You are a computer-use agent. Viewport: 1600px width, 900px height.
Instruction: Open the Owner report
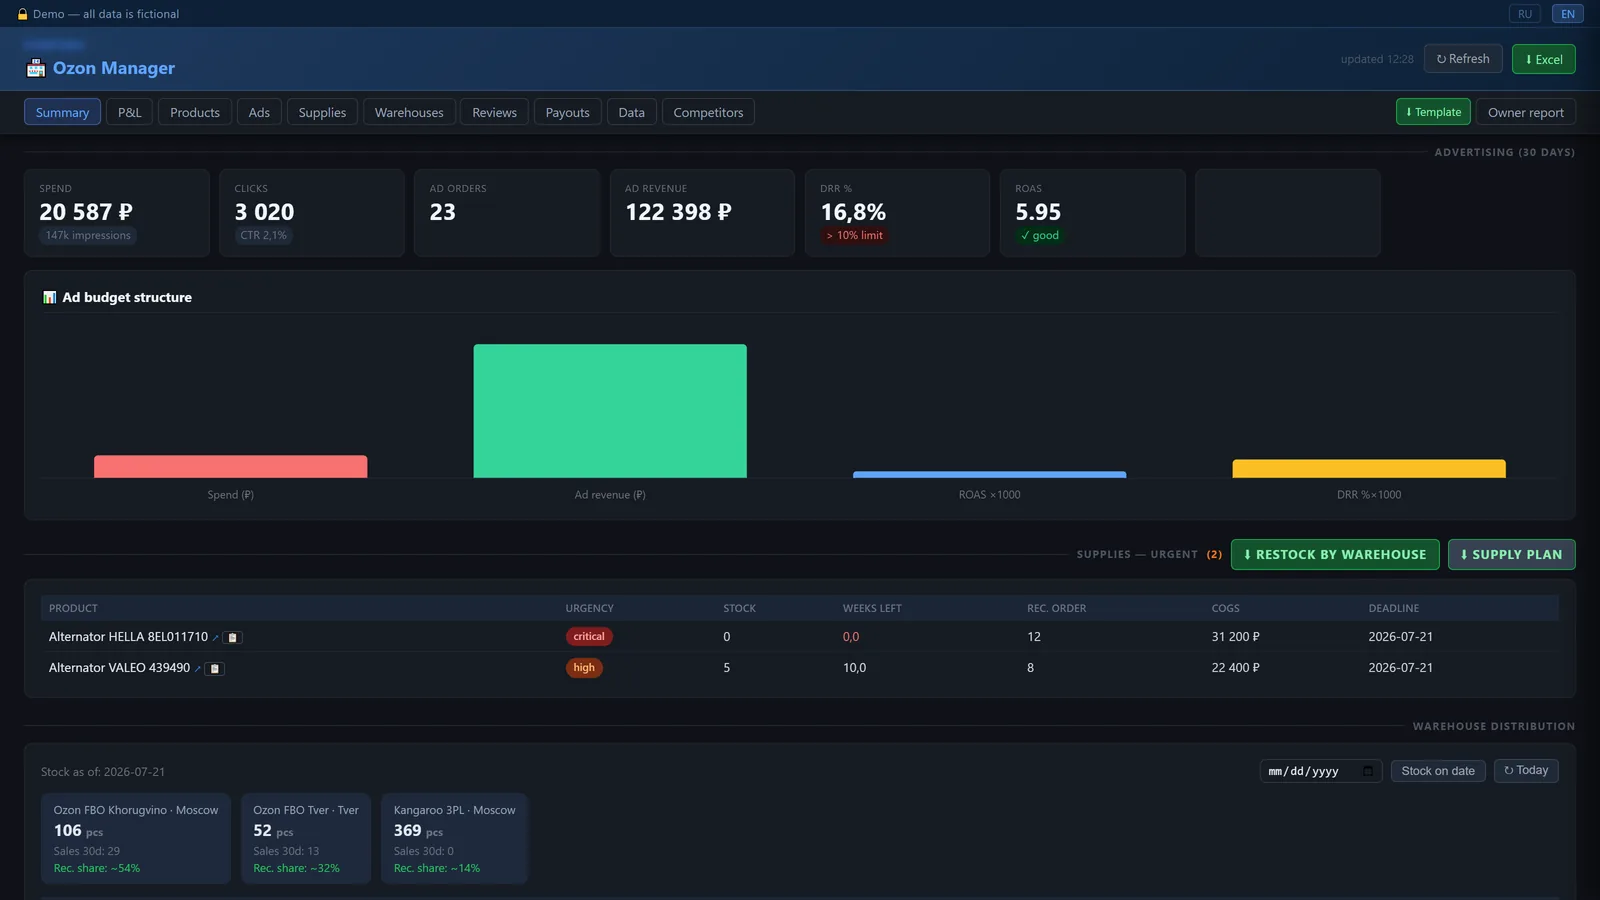[1526, 112]
